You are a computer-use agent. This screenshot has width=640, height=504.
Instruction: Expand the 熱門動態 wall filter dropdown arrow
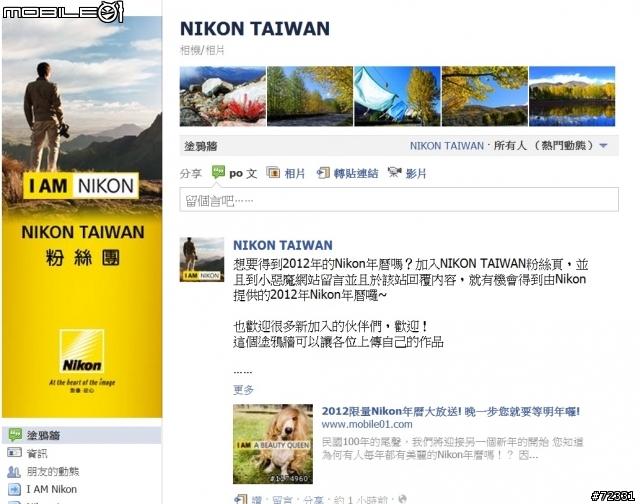tap(603, 146)
